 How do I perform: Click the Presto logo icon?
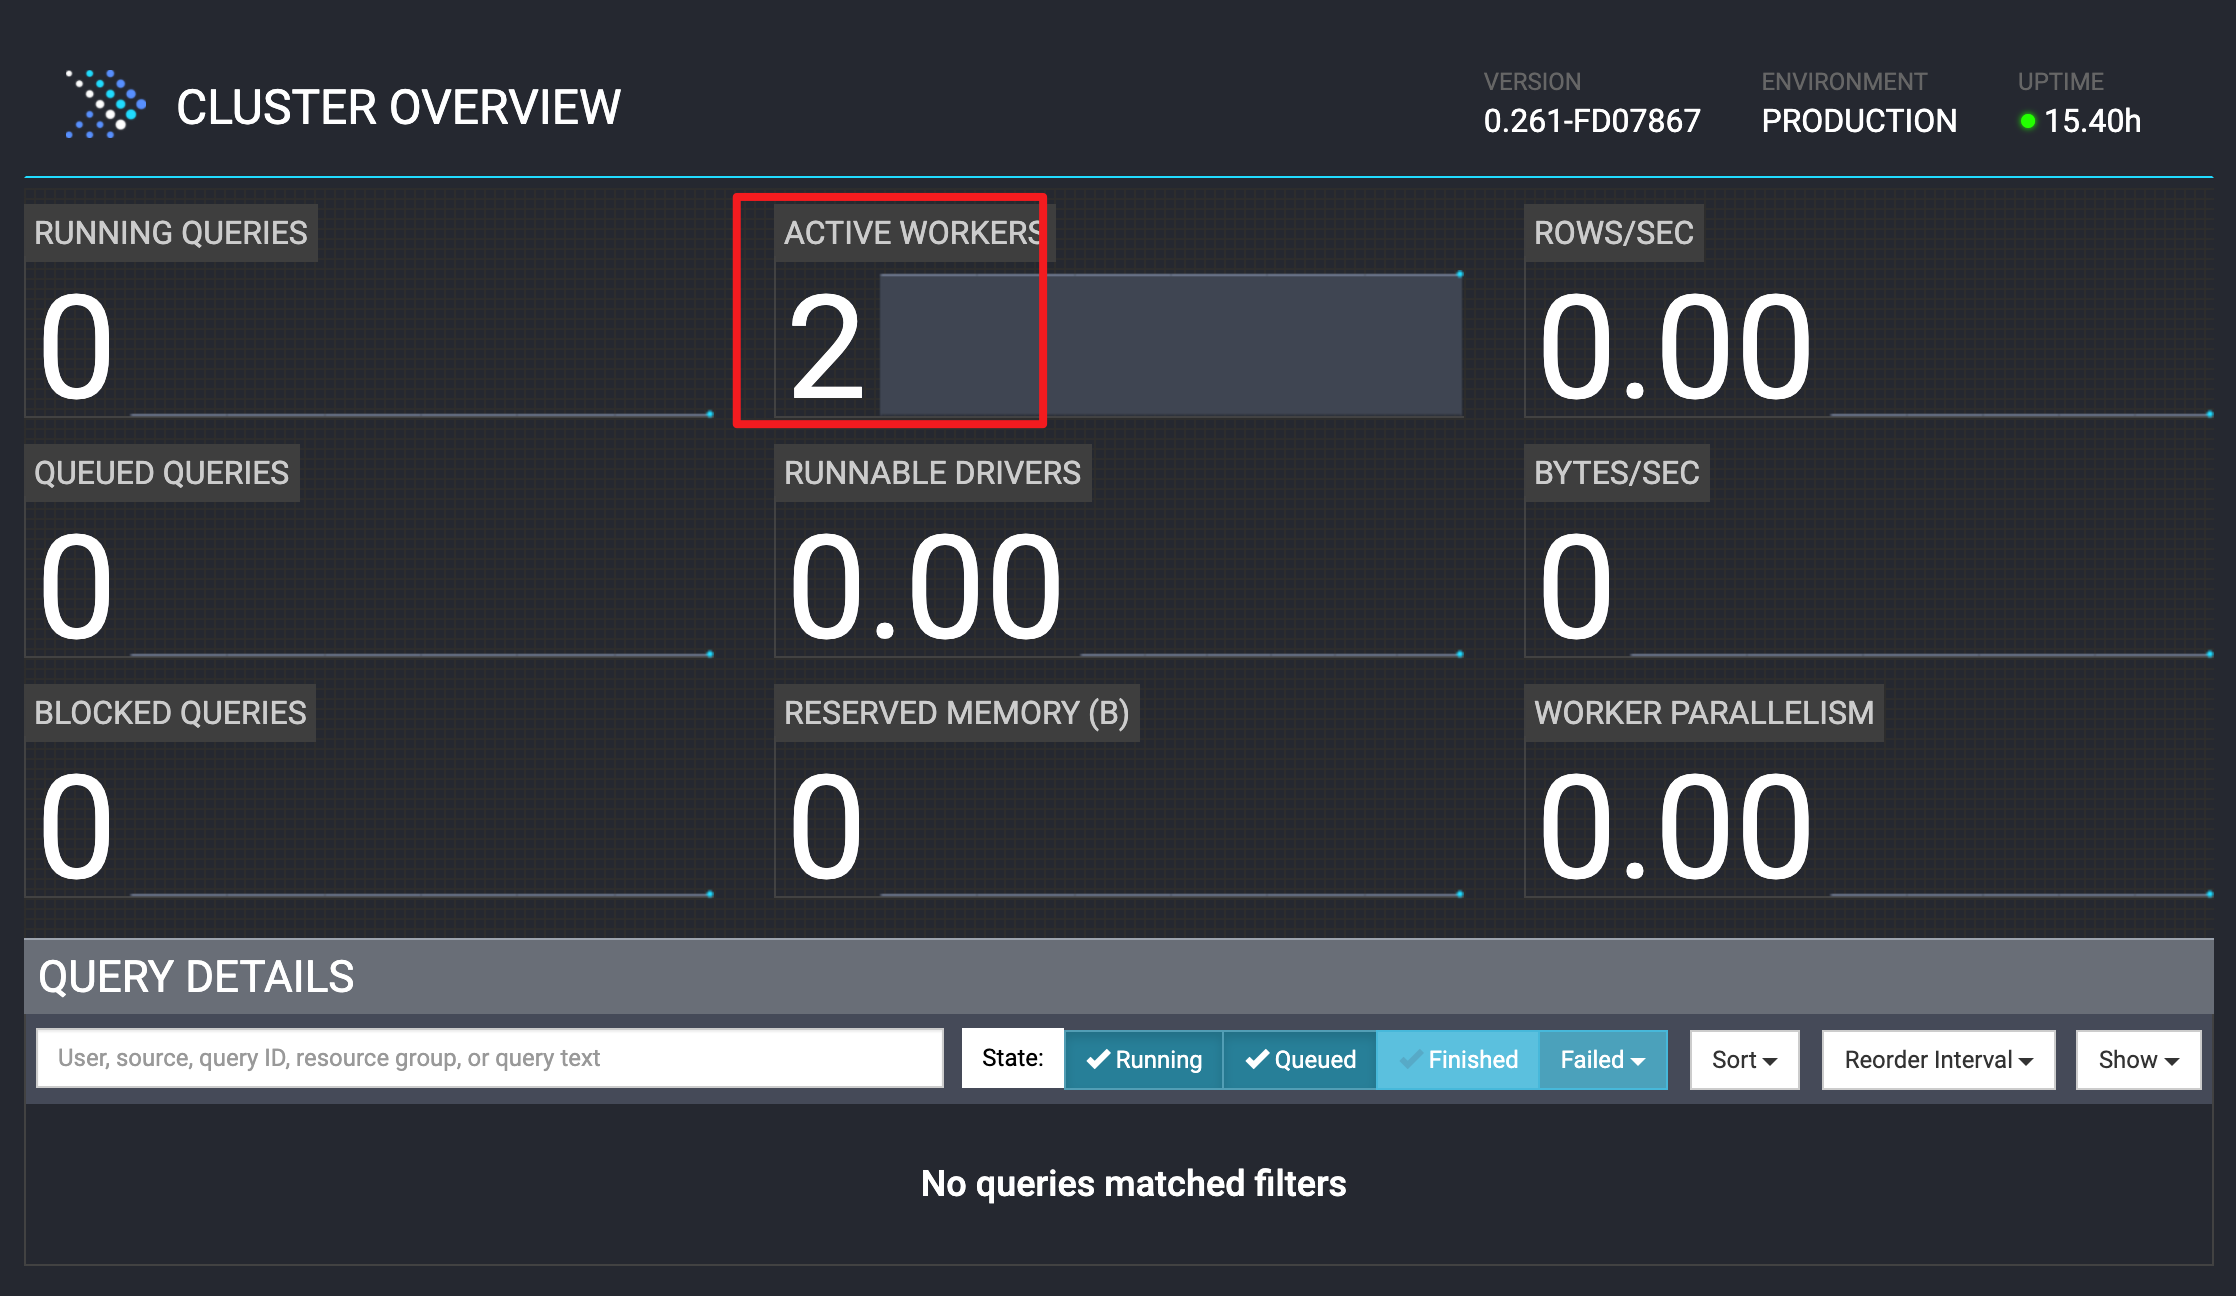point(105,104)
